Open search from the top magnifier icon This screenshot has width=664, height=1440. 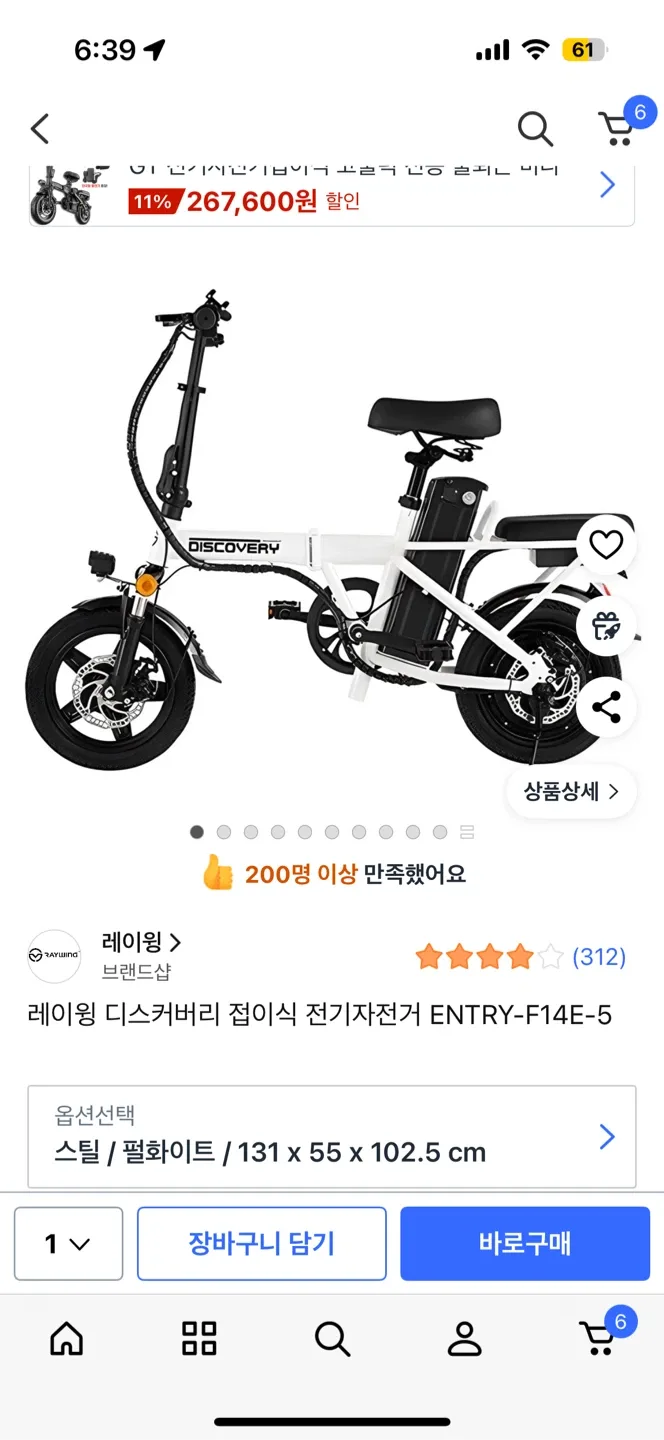click(535, 129)
